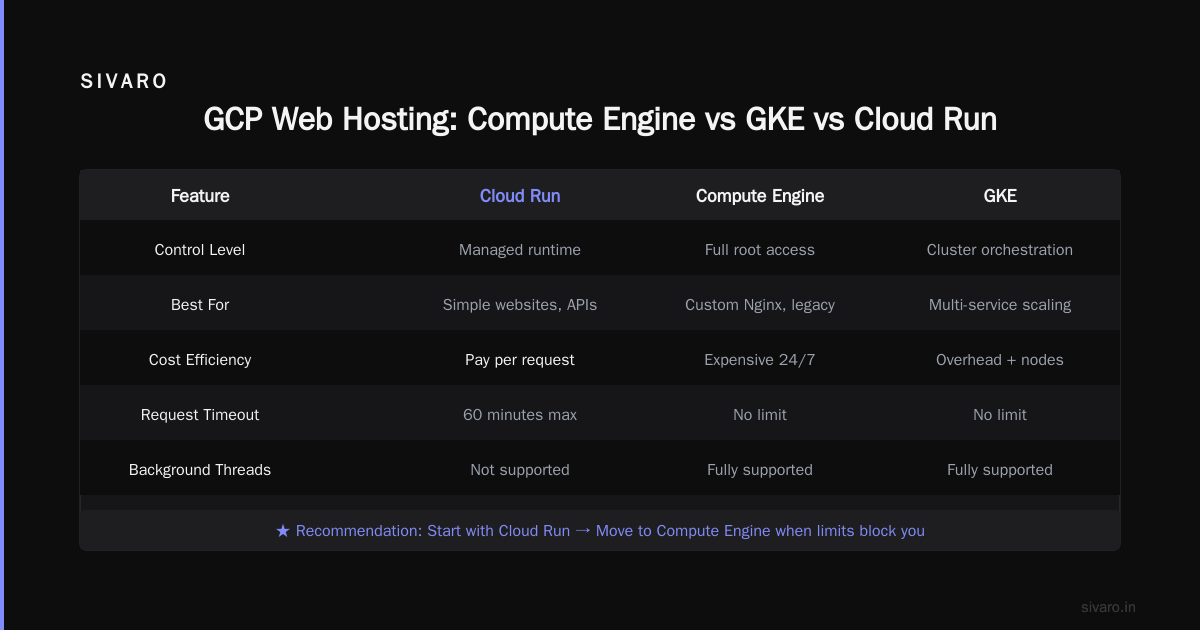The image size is (1200, 630).
Task: Click the '60 minutes max' cell
Action: coord(520,415)
